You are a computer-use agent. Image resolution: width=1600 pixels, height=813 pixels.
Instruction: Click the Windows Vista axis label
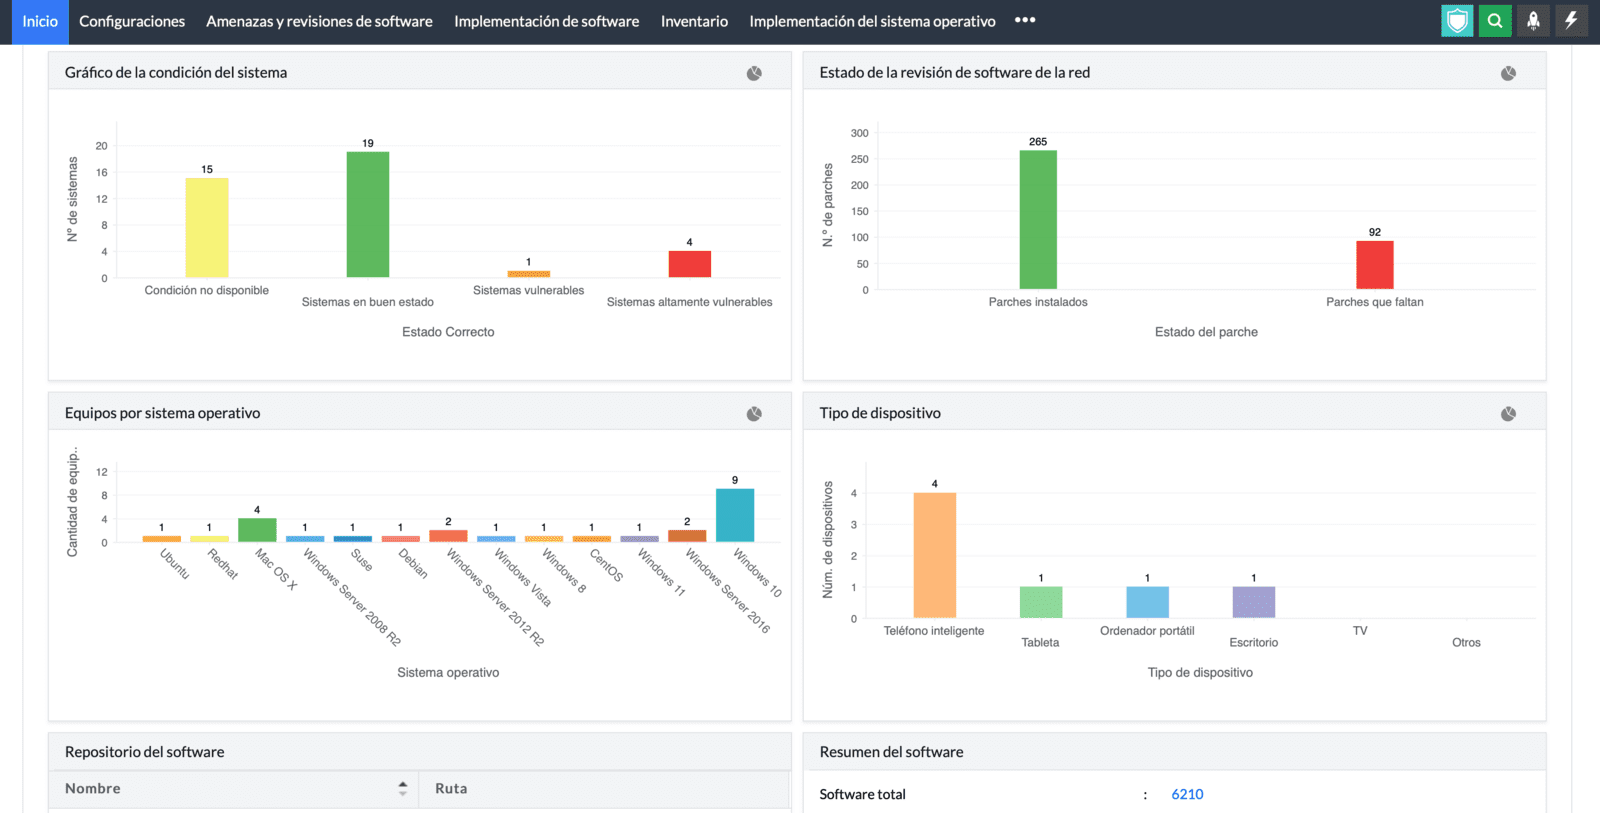[523, 578]
